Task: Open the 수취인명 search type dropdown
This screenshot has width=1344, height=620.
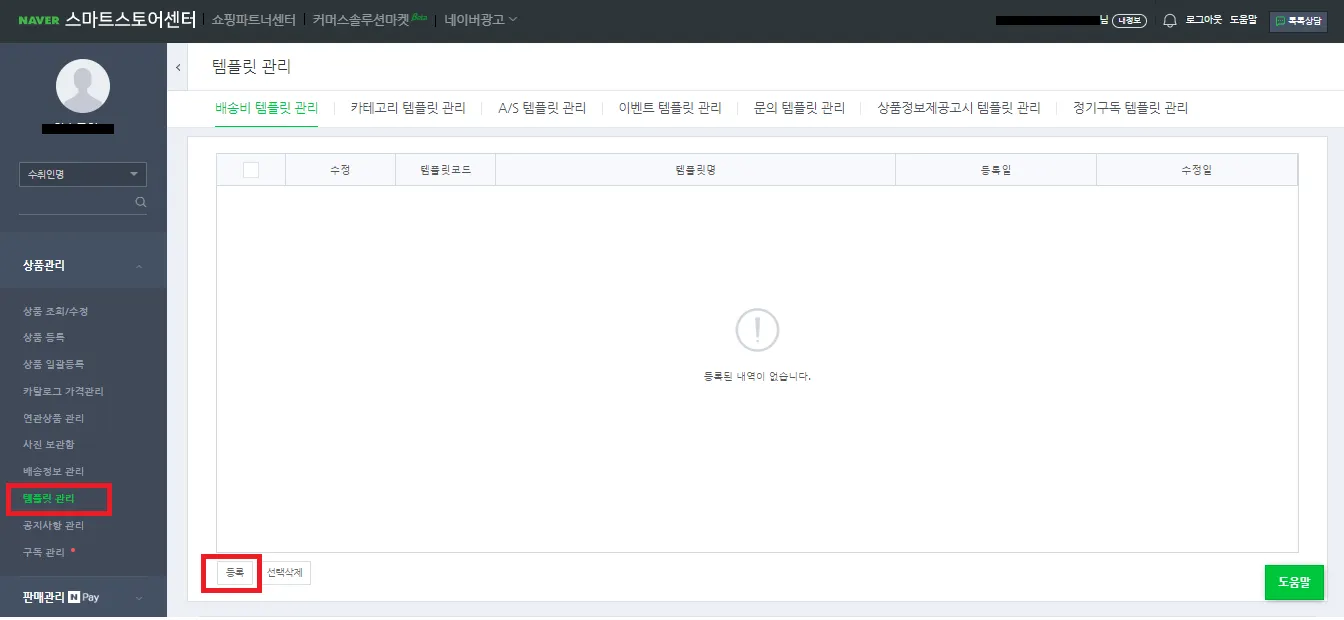Action: (x=83, y=174)
